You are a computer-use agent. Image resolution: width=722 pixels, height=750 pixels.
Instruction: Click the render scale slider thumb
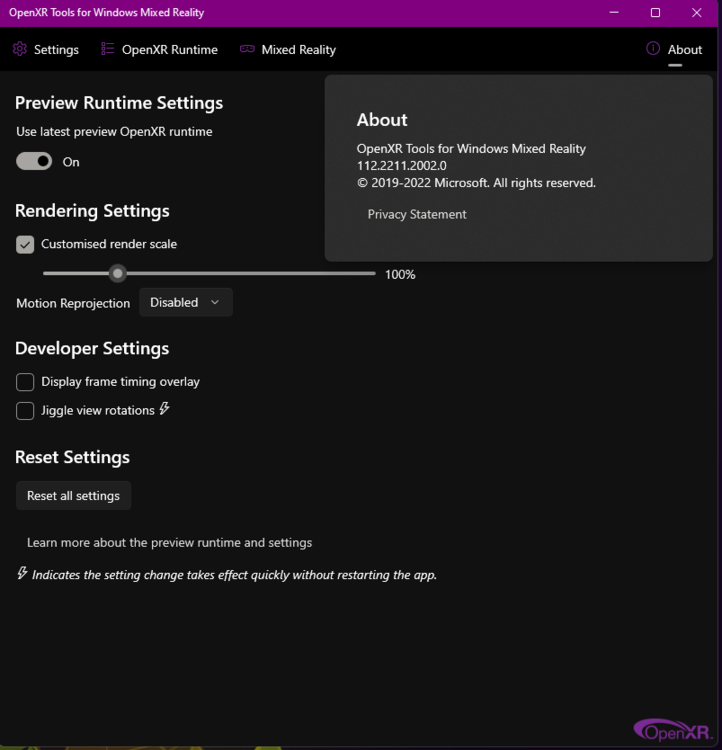(118, 273)
